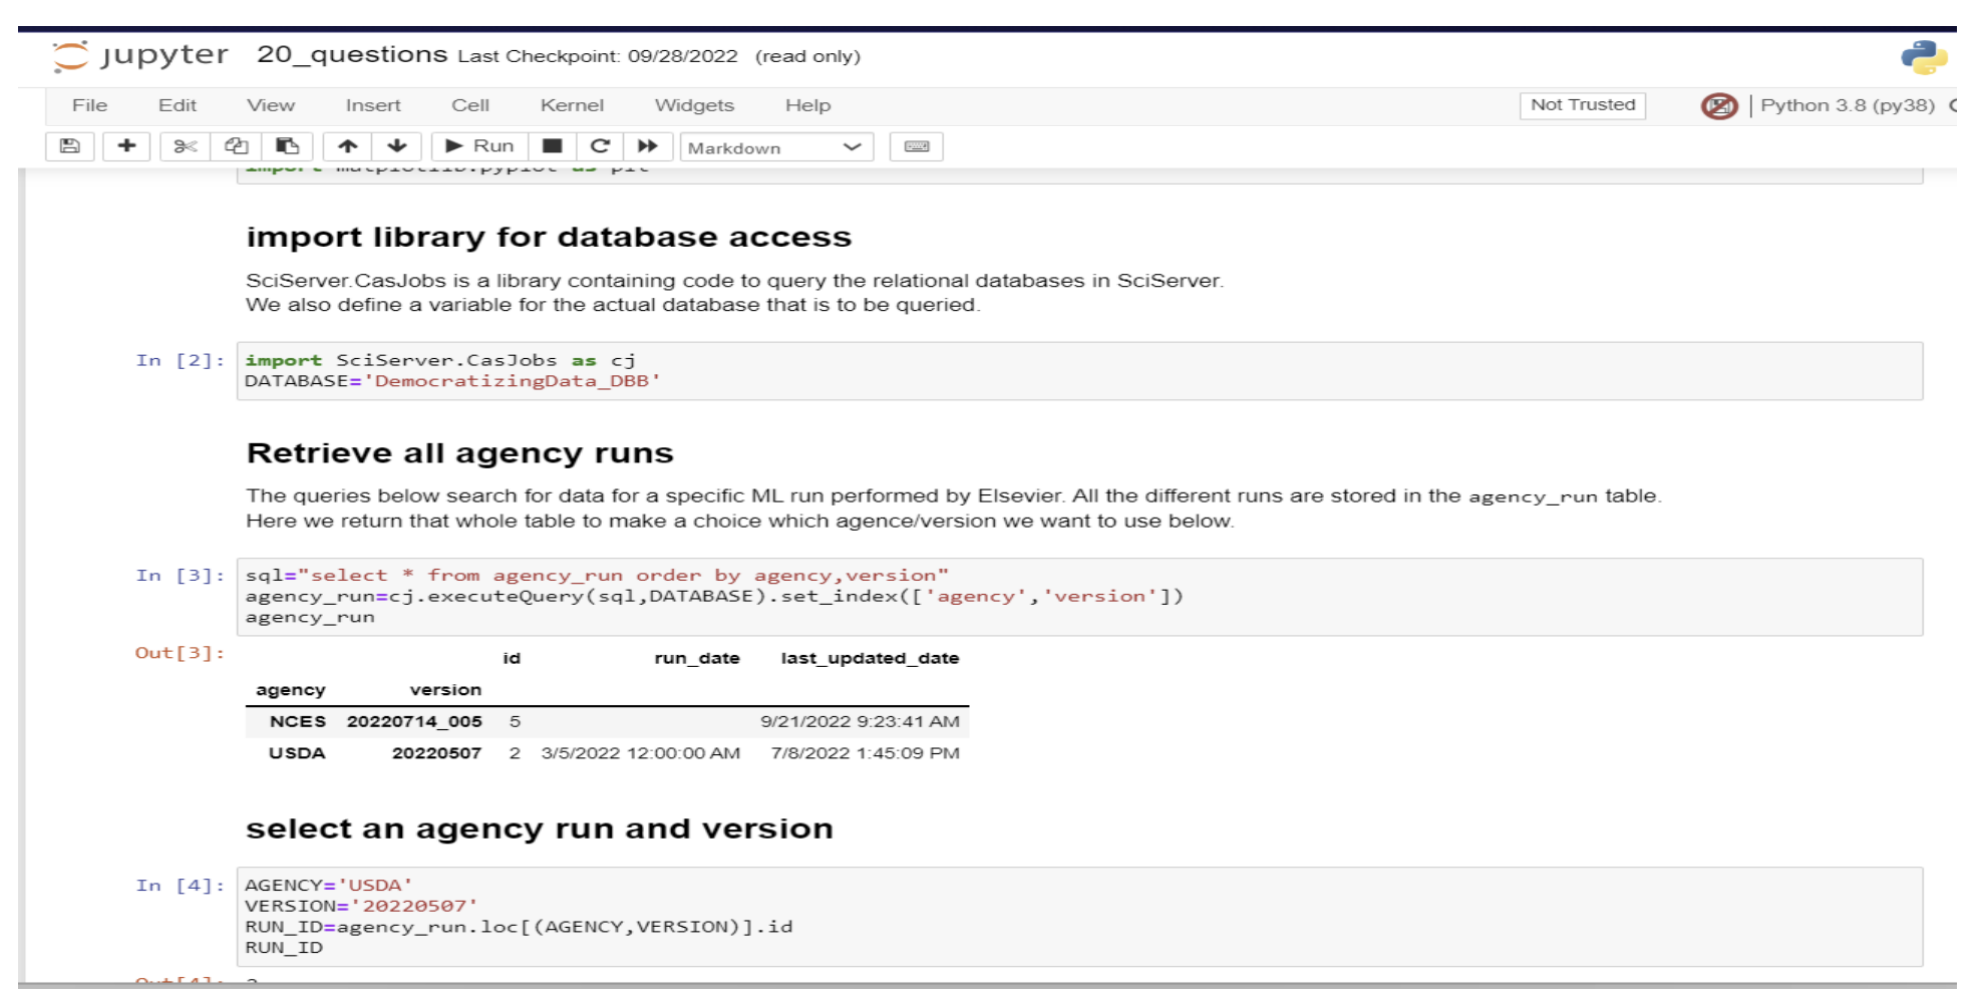Click the id column header
This screenshot has height=996, width=1972.
511,658
